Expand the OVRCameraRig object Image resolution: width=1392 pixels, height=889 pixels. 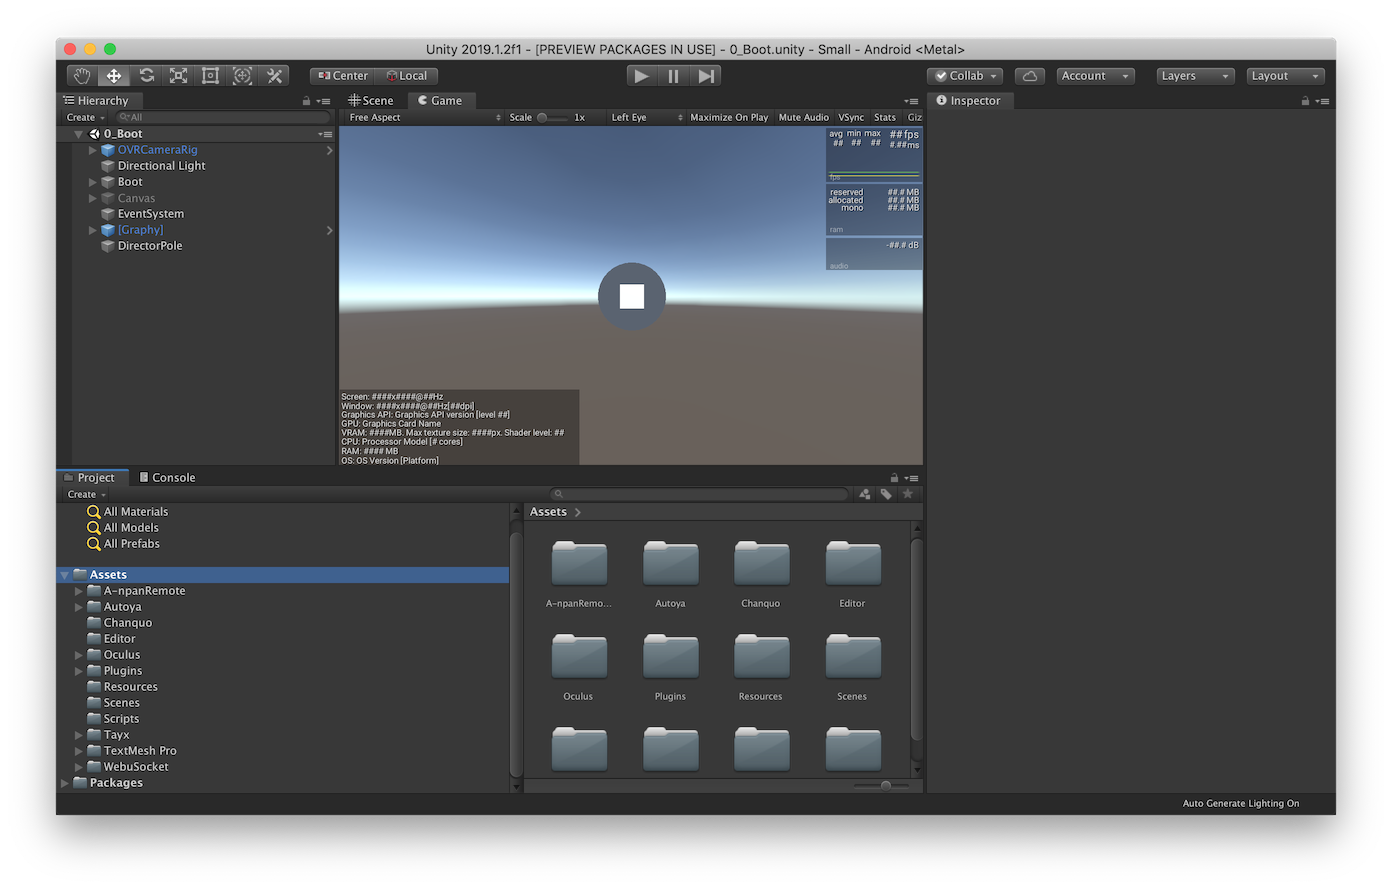[93, 150]
